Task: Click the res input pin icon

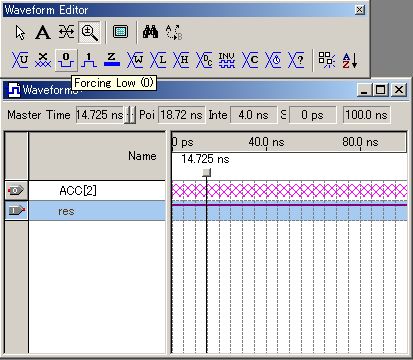Action: [17, 211]
